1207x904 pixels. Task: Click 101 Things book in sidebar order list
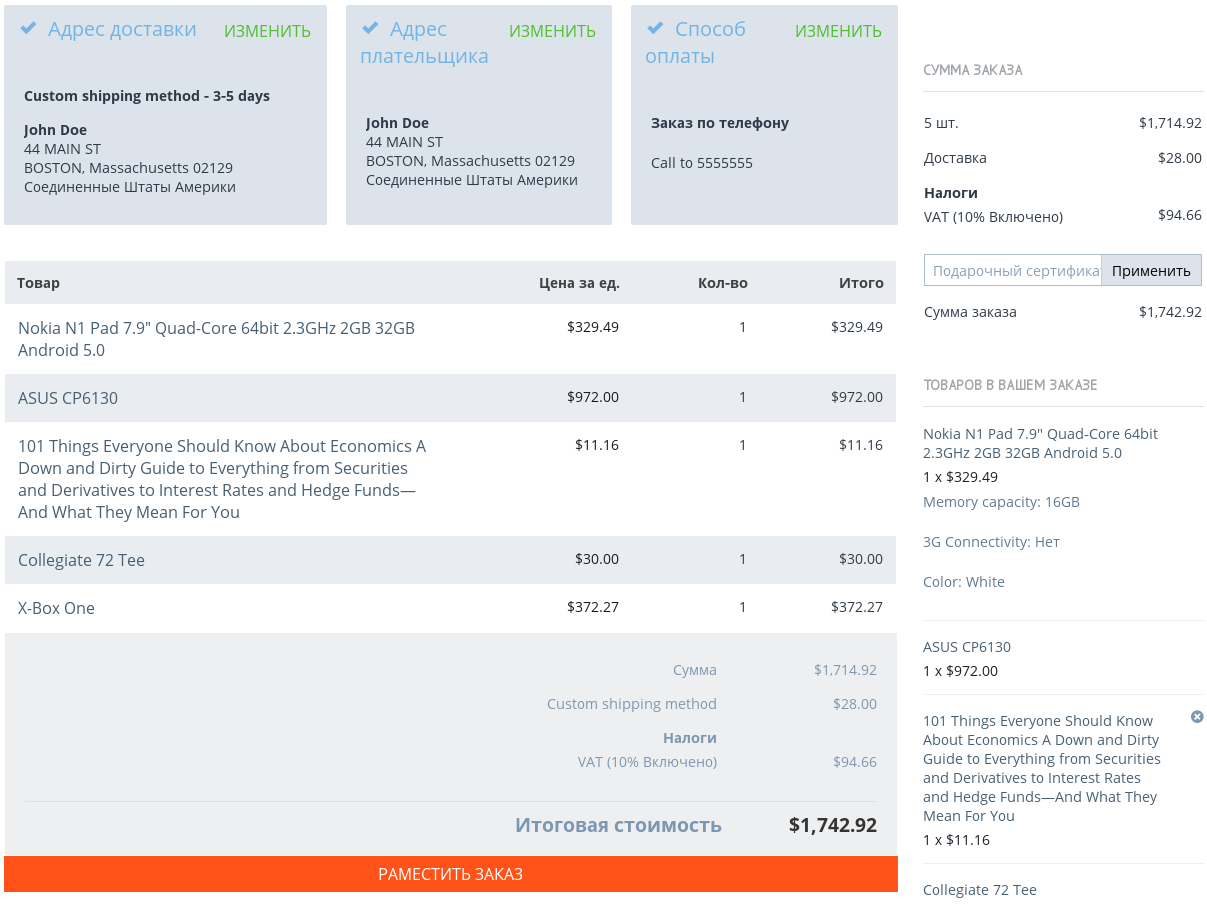(x=1042, y=768)
